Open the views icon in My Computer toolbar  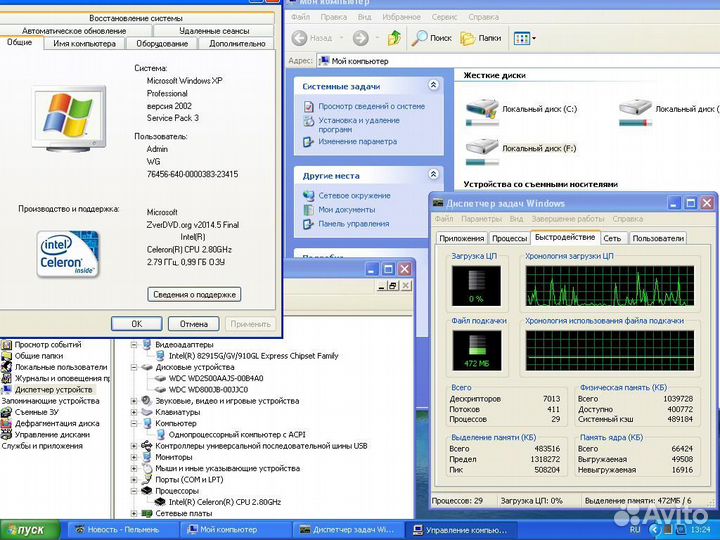(524, 38)
